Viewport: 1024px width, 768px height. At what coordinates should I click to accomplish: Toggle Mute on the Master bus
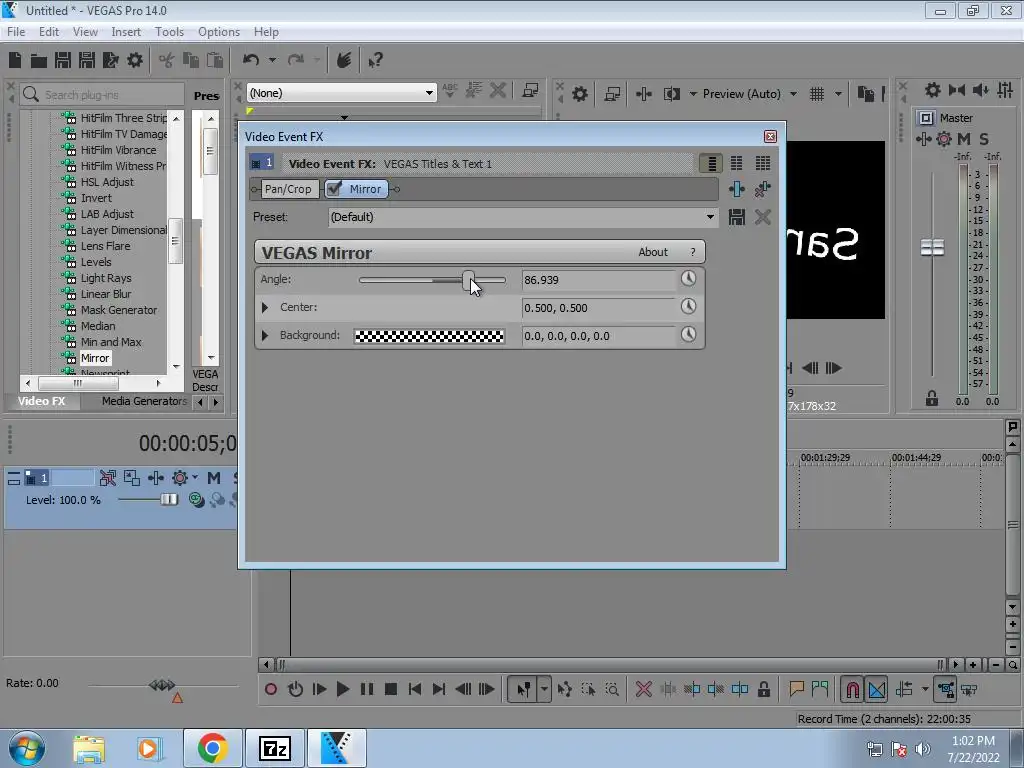[x=964, y=139]
